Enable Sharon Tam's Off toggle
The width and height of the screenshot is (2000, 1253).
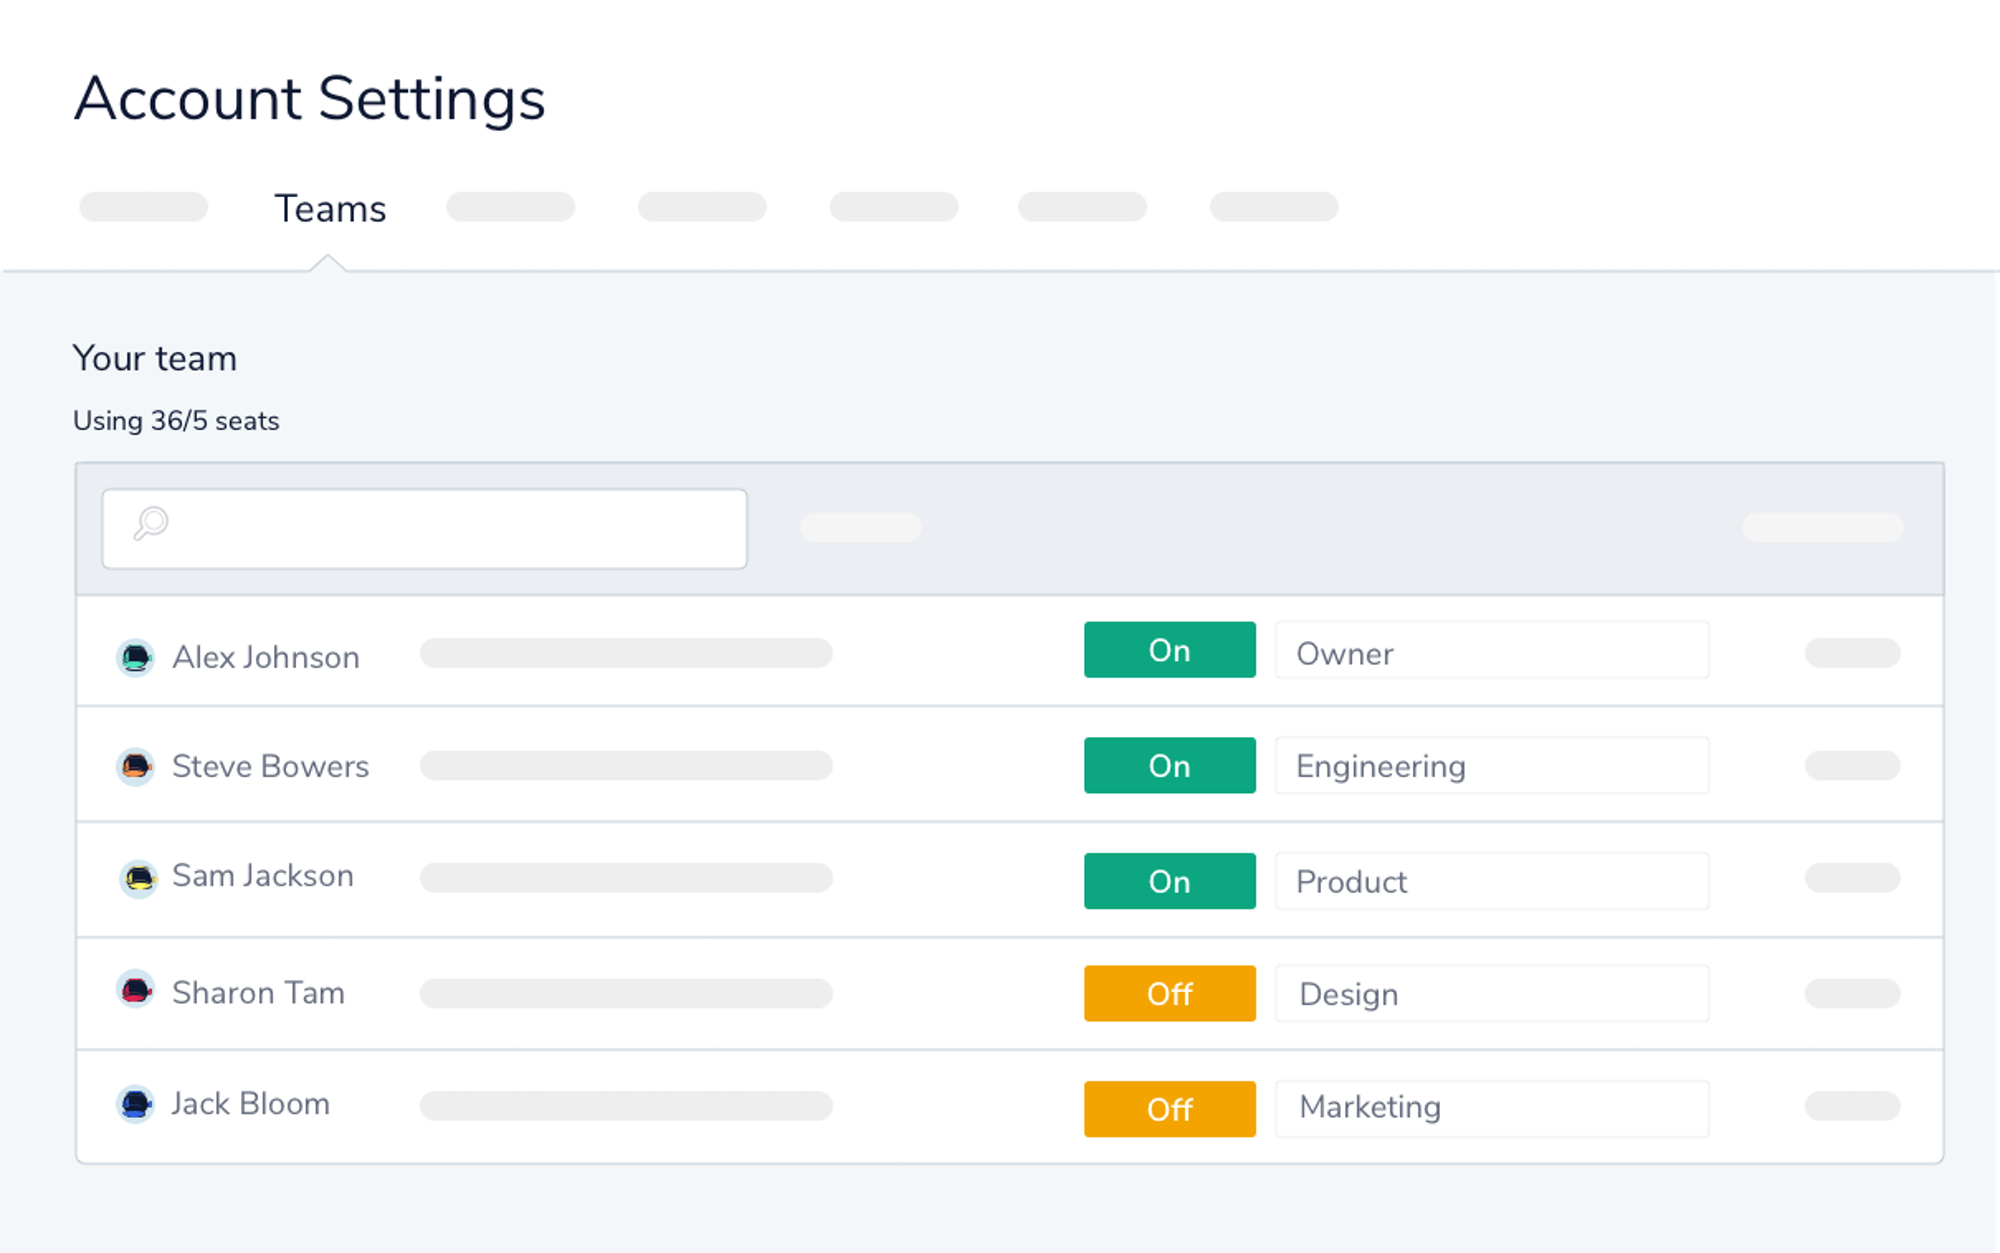tap(1169, 994)
